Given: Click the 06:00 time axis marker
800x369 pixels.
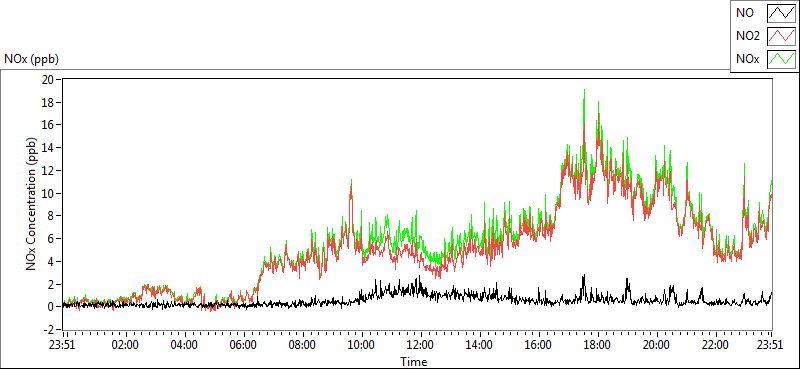Looking at the screenshot, I should (x=243, y=344).
